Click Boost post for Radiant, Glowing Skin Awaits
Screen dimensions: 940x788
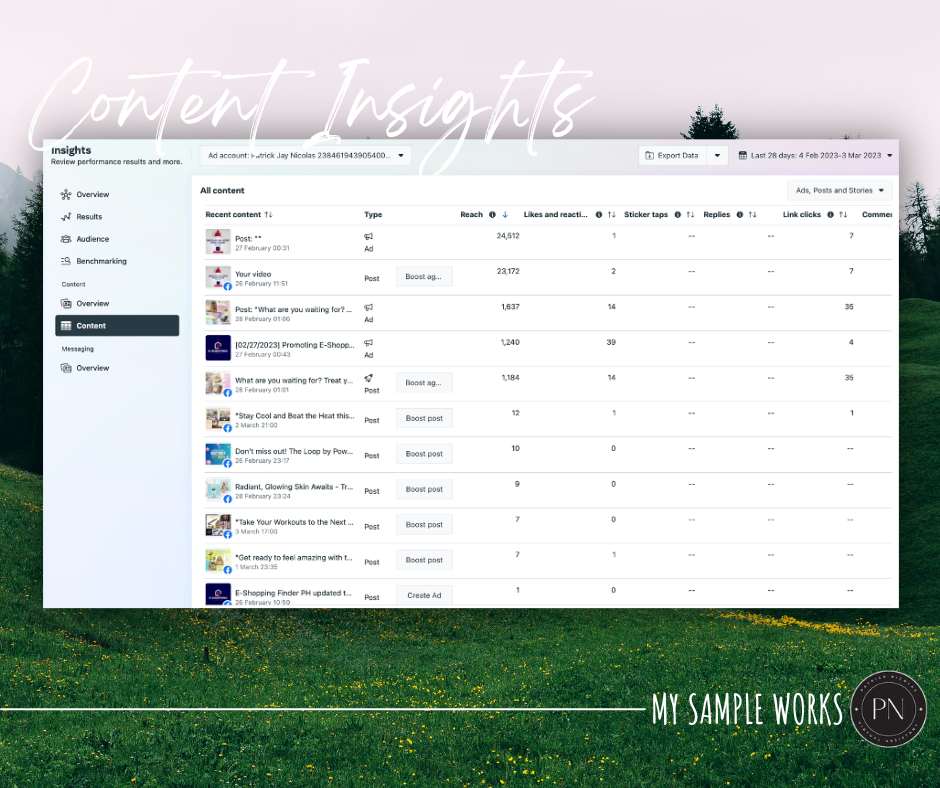[424, 489]
